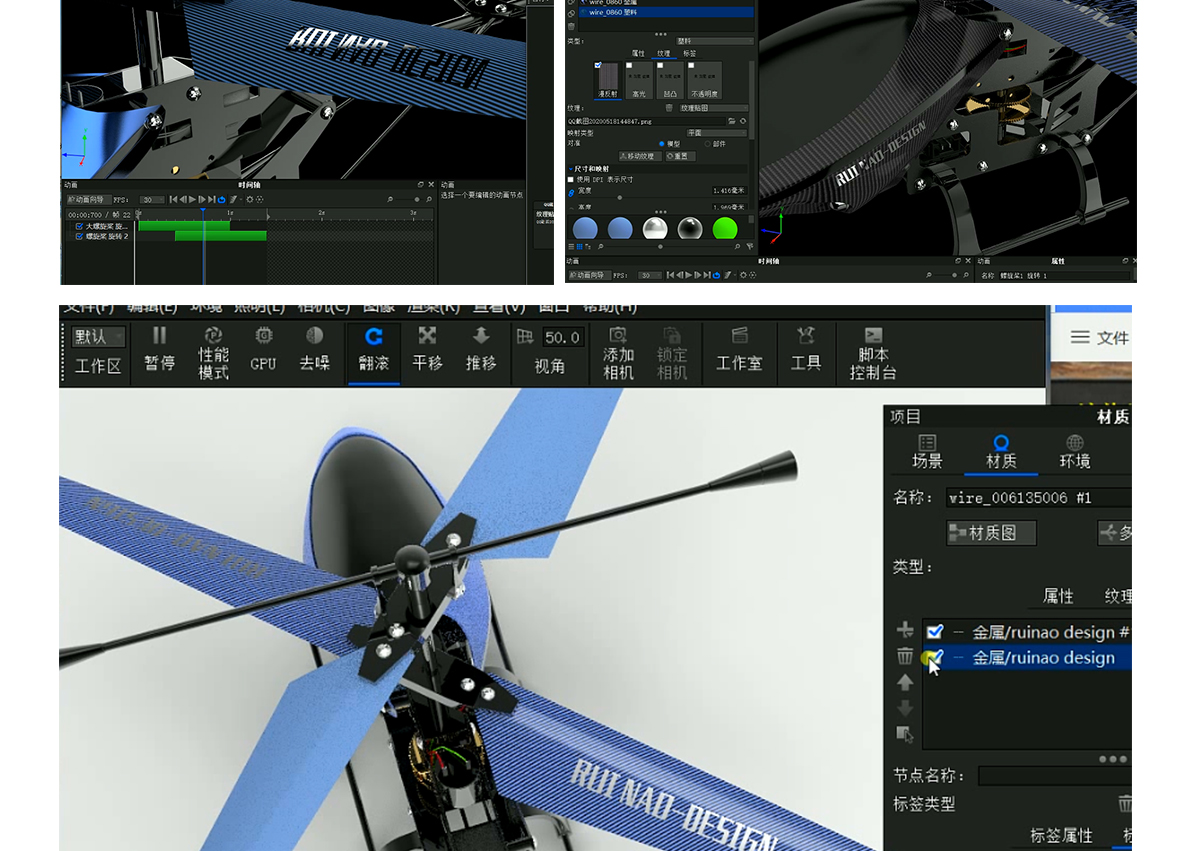Click 视角 field of view icon
This screenshot has width=1200, height=851.
[x=525, y=337]
